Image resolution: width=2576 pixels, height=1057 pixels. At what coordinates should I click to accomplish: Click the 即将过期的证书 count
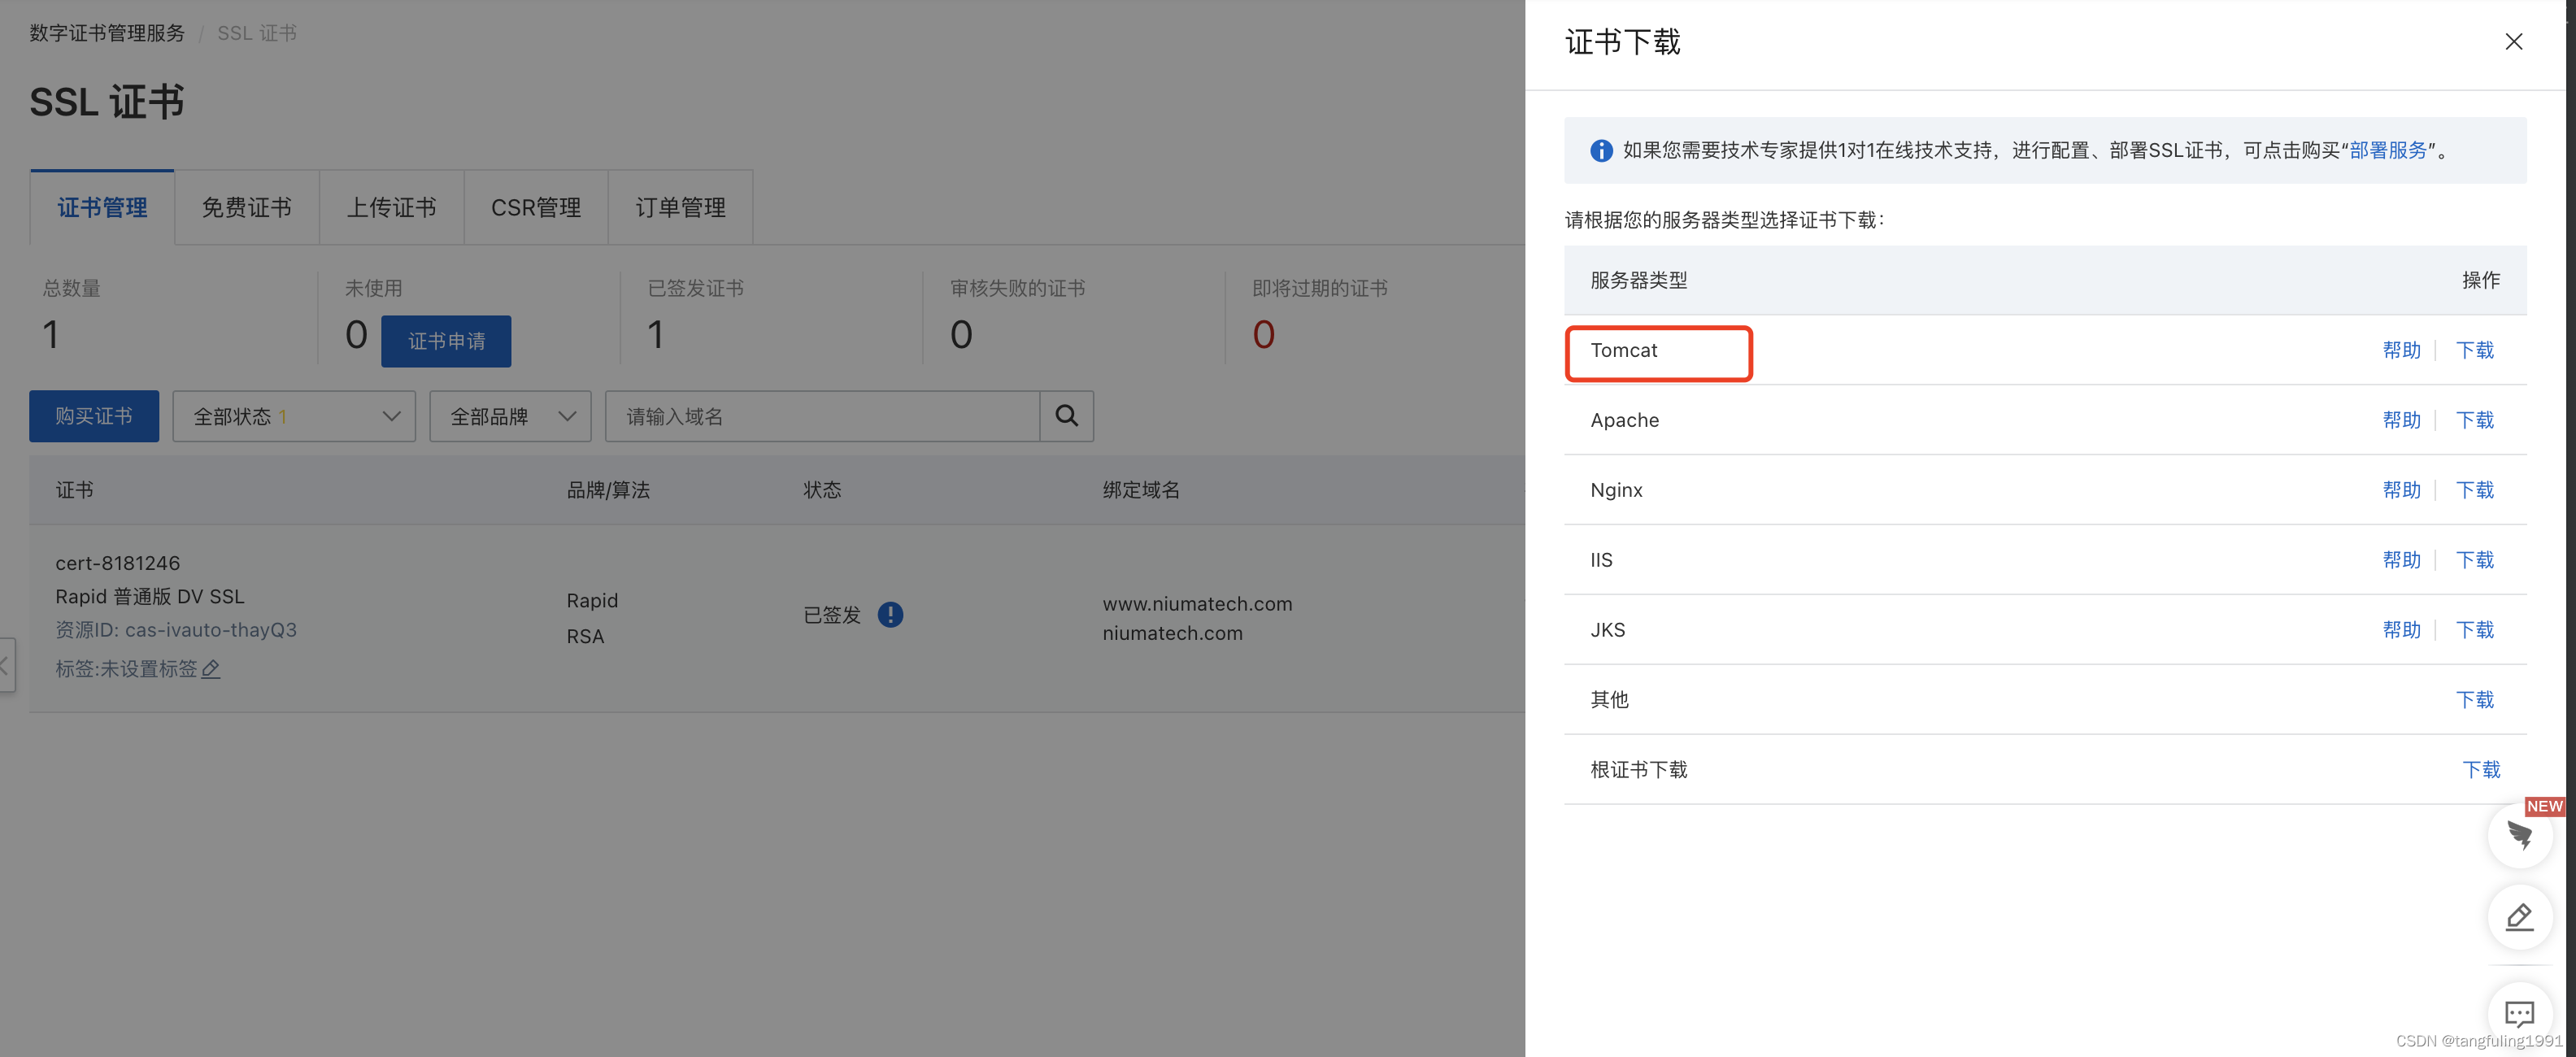point(1264,335)
